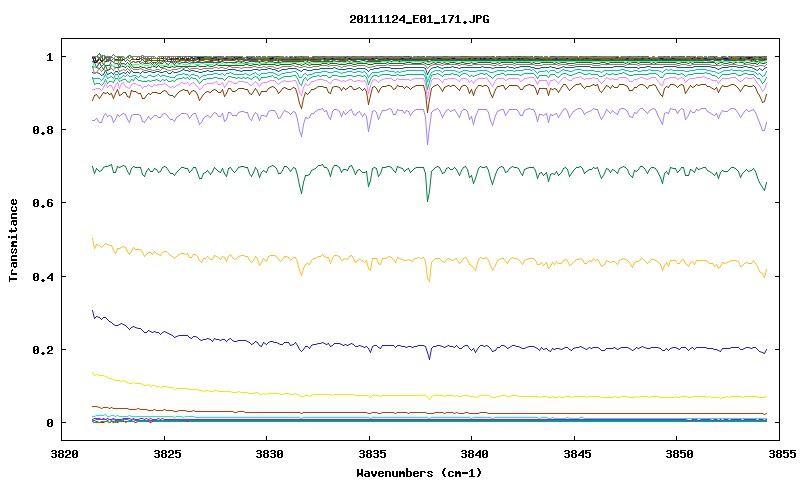This screenshot has width=800, height=480.
Task: Click y-axis tick label 0.6
Action: [x=43, y=203]
